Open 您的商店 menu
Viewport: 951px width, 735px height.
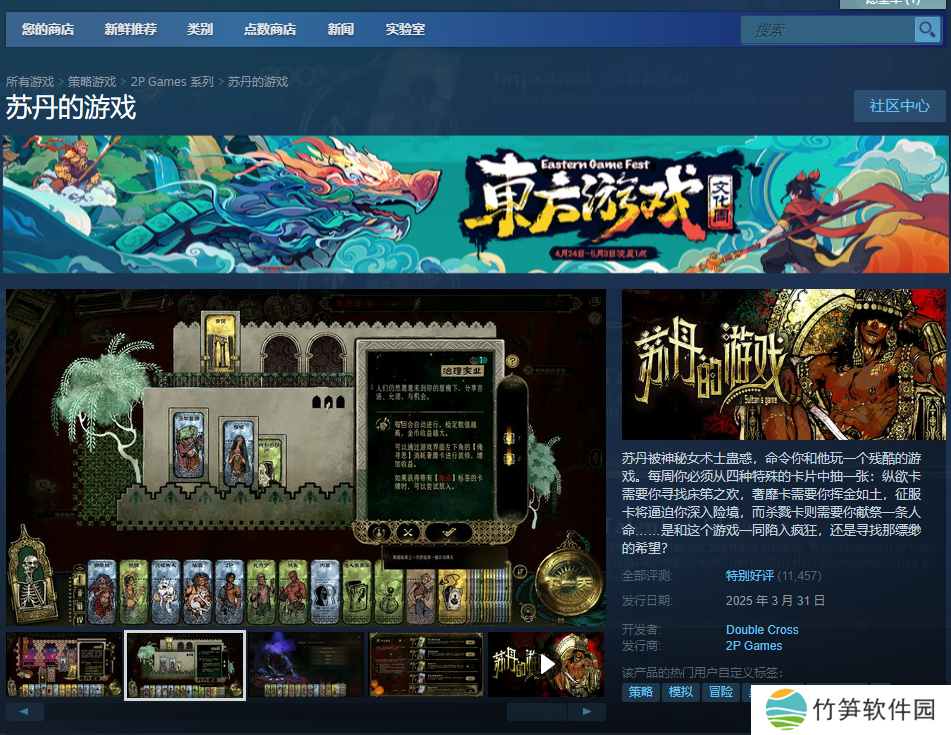(x=48, y=29)
